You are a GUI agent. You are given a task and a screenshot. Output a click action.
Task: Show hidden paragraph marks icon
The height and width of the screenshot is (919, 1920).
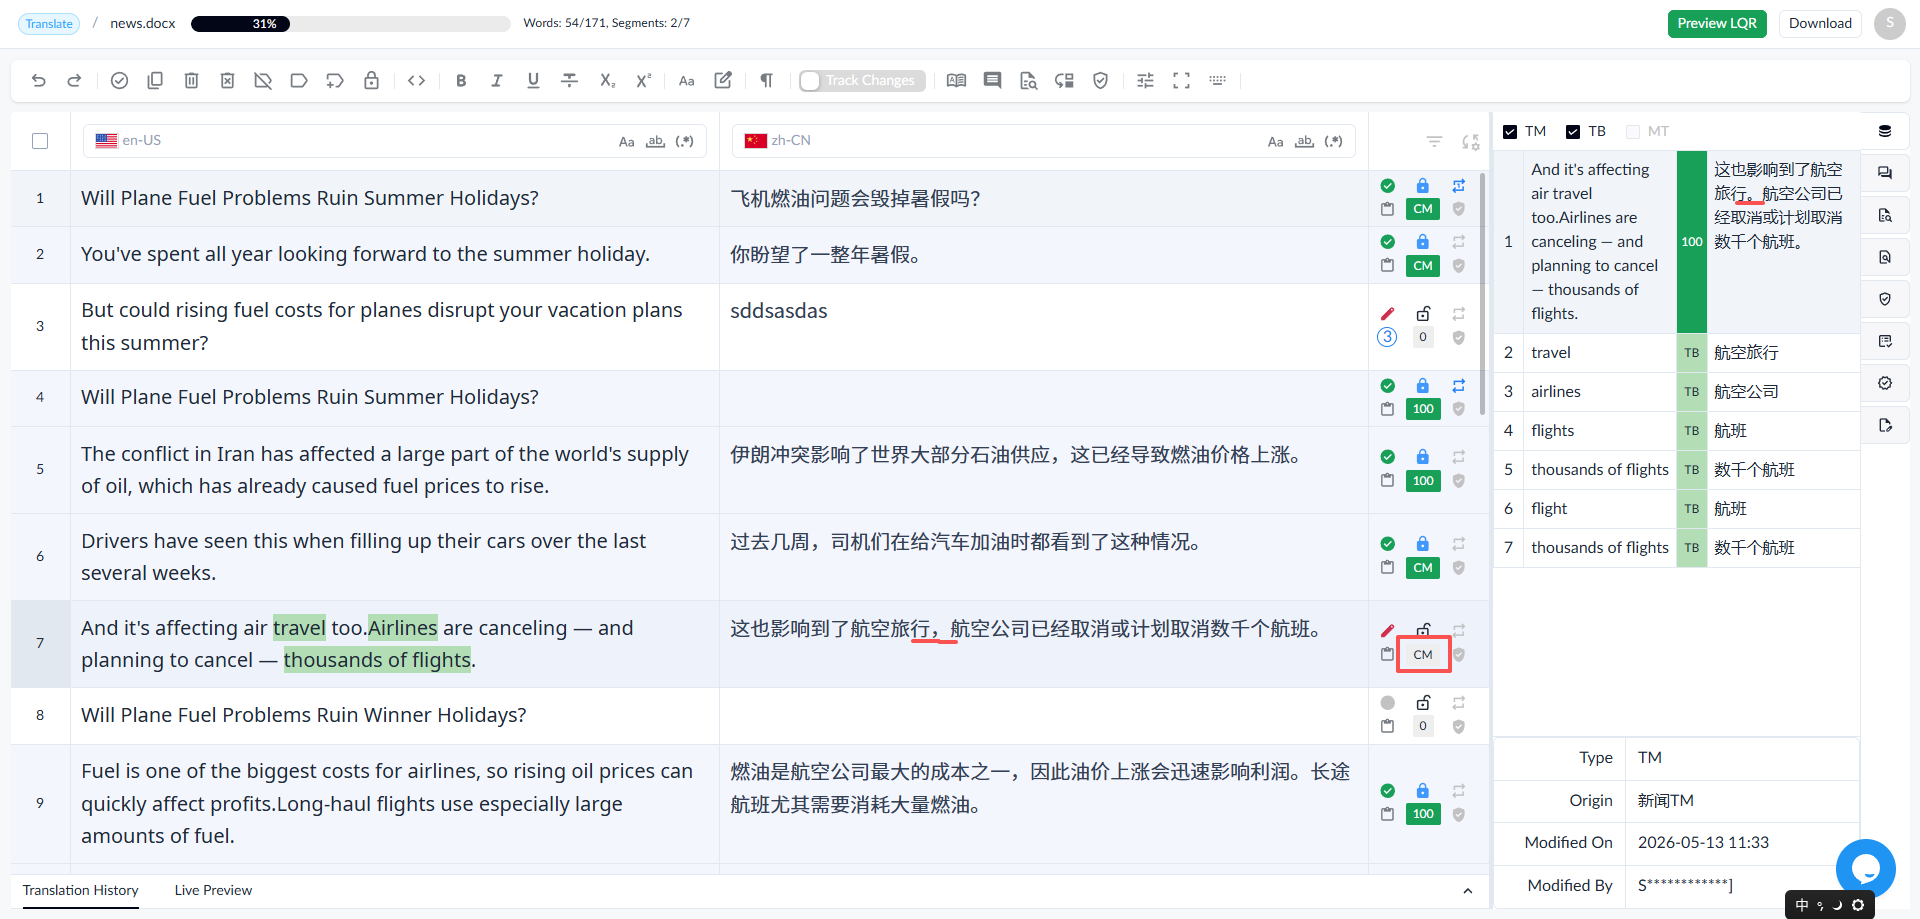pyautogui.click(x=766, y=81)
